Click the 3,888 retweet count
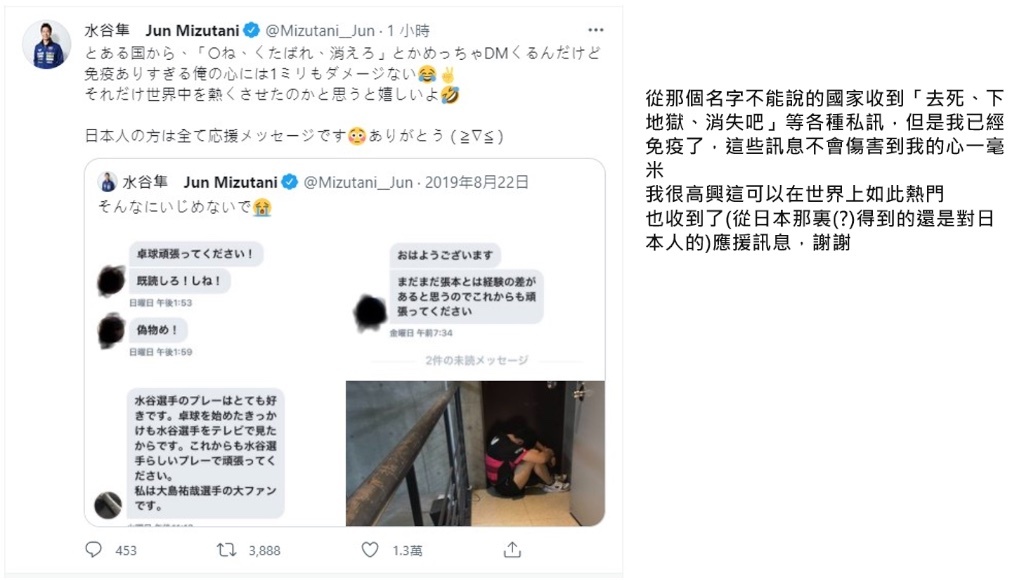 264,551
